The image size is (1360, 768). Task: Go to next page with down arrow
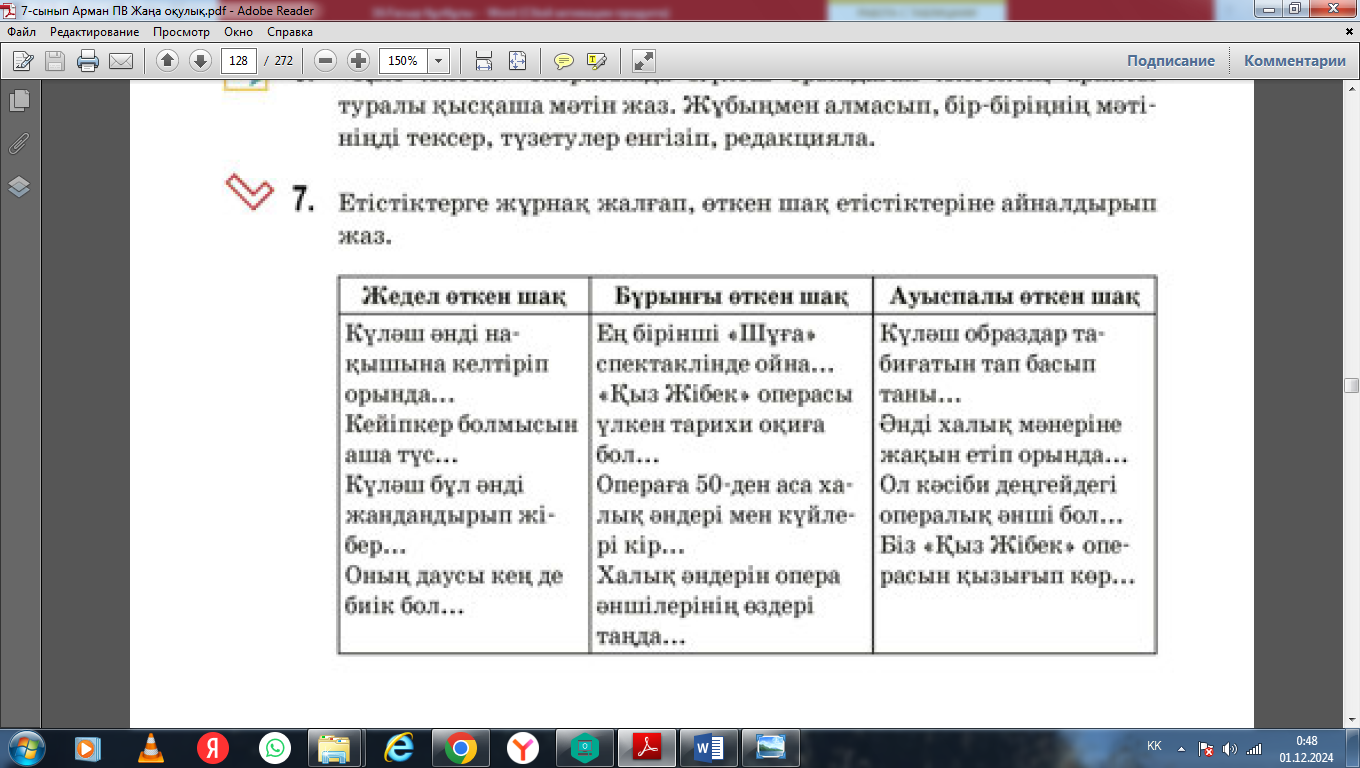point(200,61)
